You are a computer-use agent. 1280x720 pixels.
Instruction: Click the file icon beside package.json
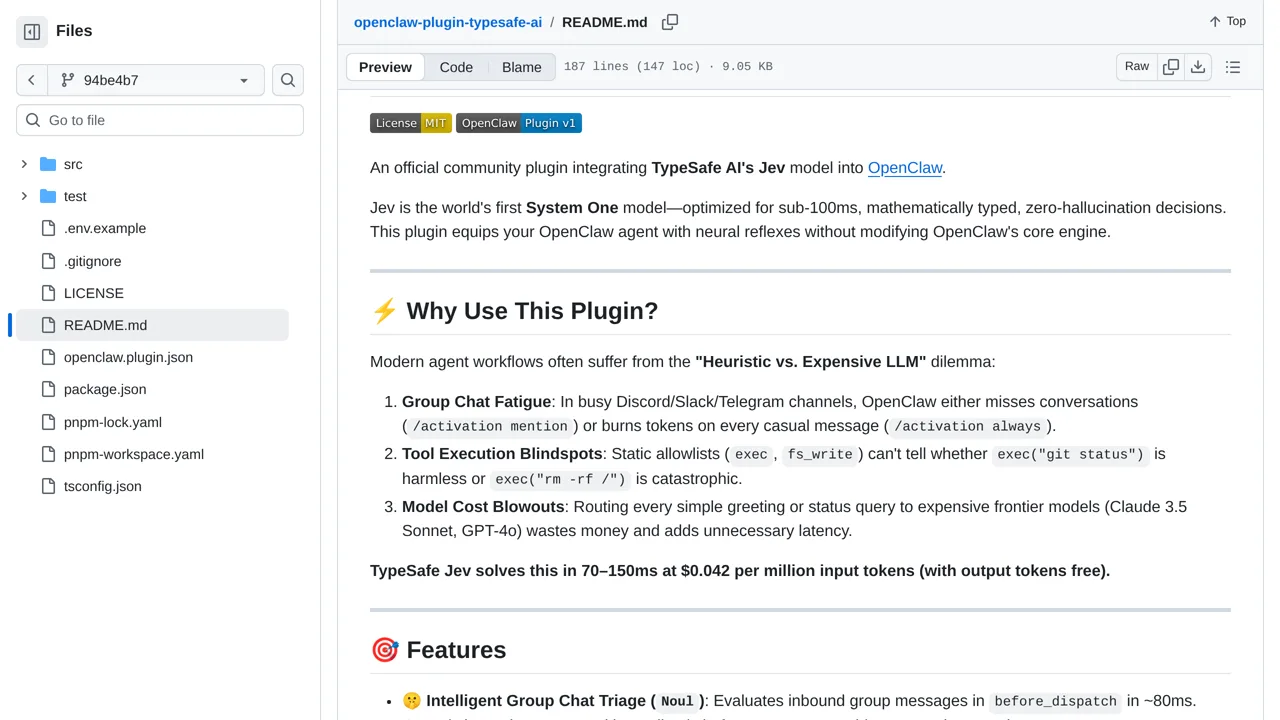(x=48, y=389)
